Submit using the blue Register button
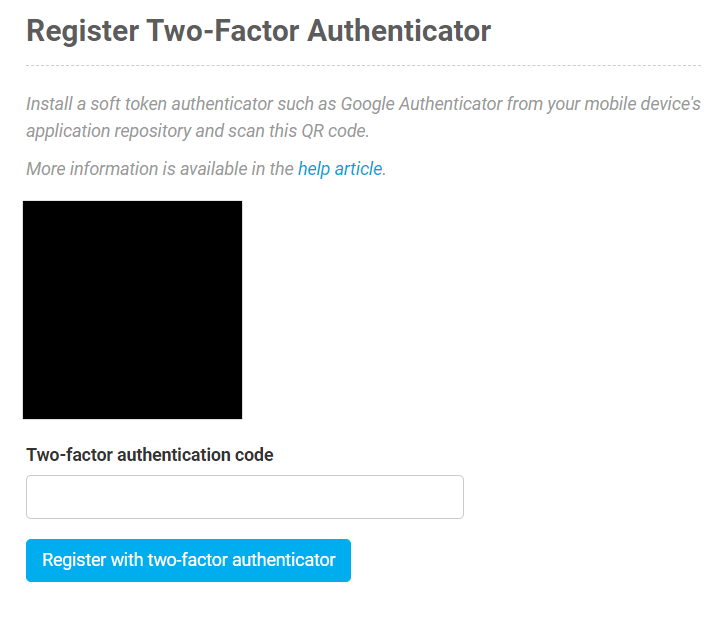 pos(188,560)
